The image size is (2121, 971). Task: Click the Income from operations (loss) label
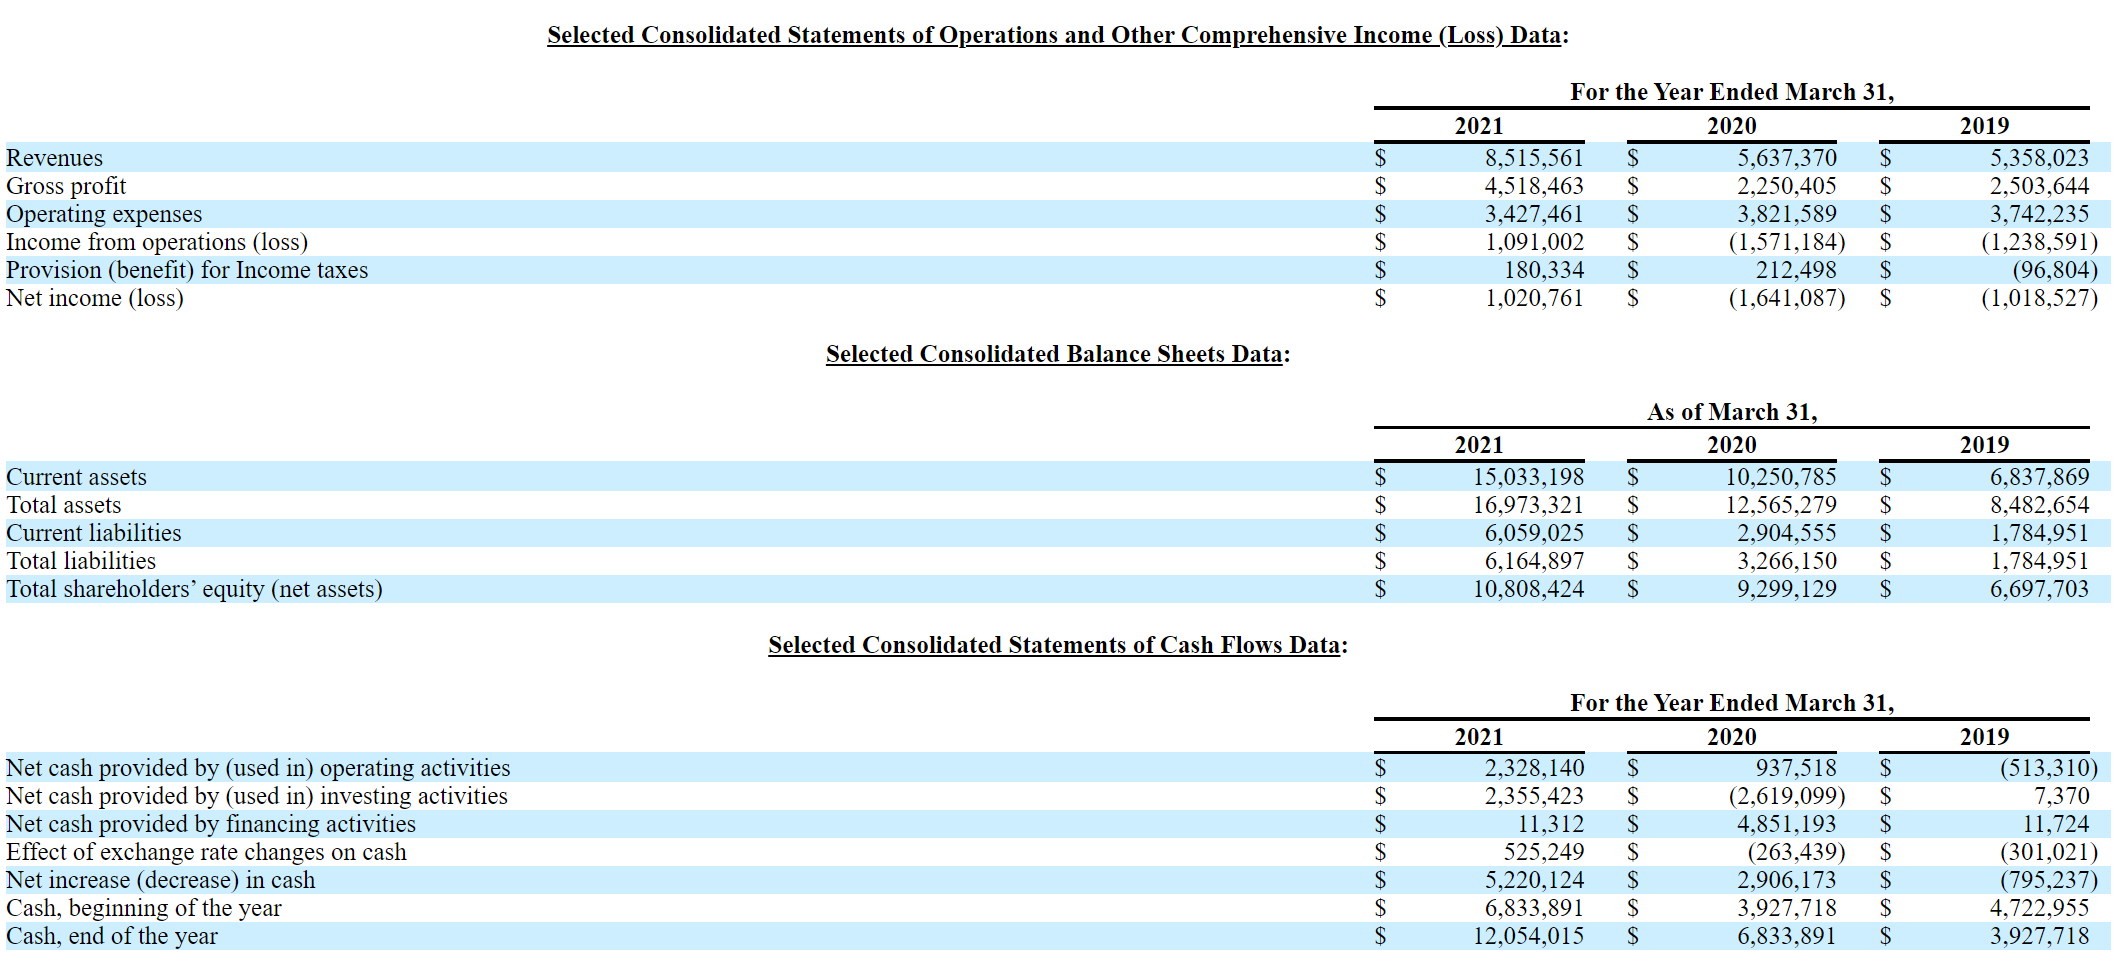pyautogui.click(x=157, y=242)
